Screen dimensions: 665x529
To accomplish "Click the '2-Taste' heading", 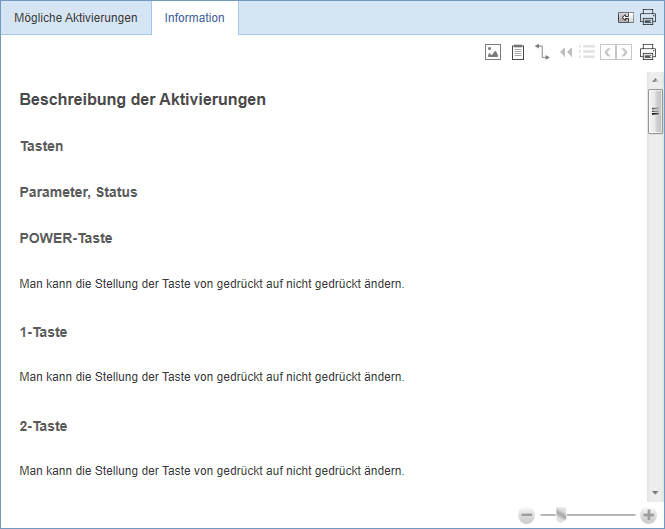I will (43, 426).
